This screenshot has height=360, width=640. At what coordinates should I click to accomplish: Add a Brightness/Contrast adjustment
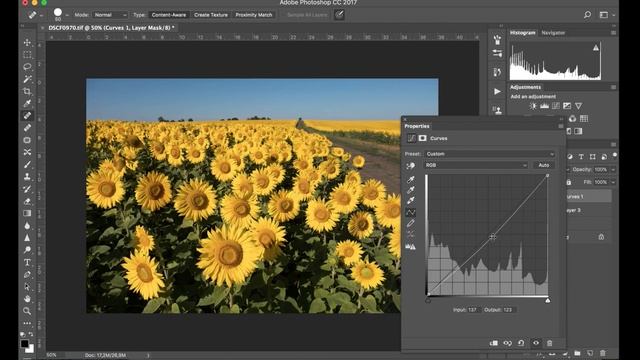[x=533, y=106]
